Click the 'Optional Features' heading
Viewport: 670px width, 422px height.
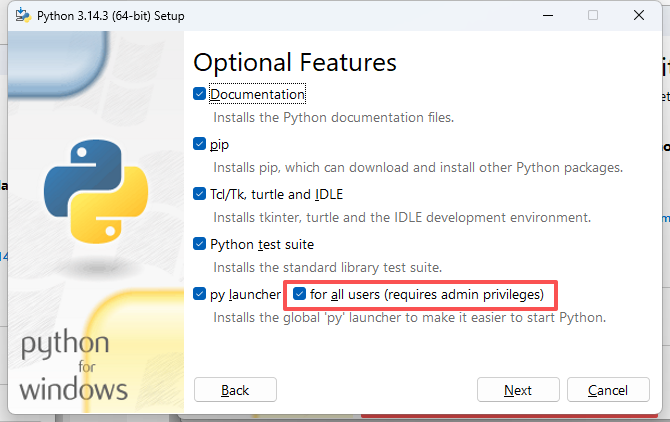295,62
